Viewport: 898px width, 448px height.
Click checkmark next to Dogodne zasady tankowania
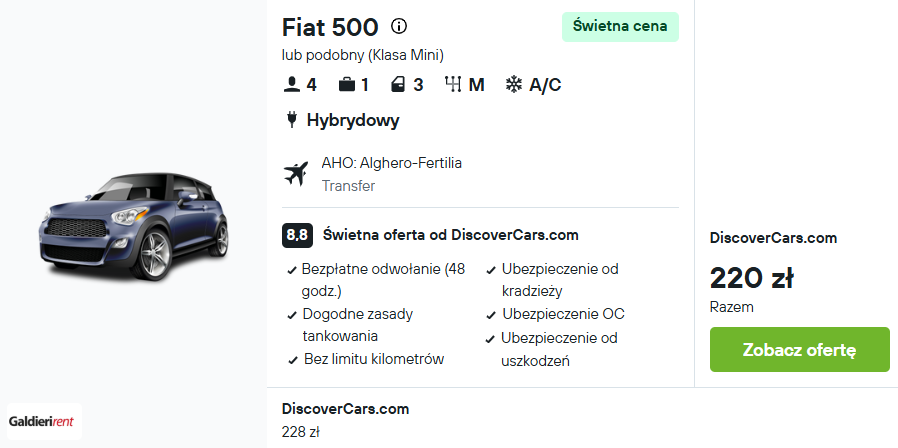pos(292,316)
